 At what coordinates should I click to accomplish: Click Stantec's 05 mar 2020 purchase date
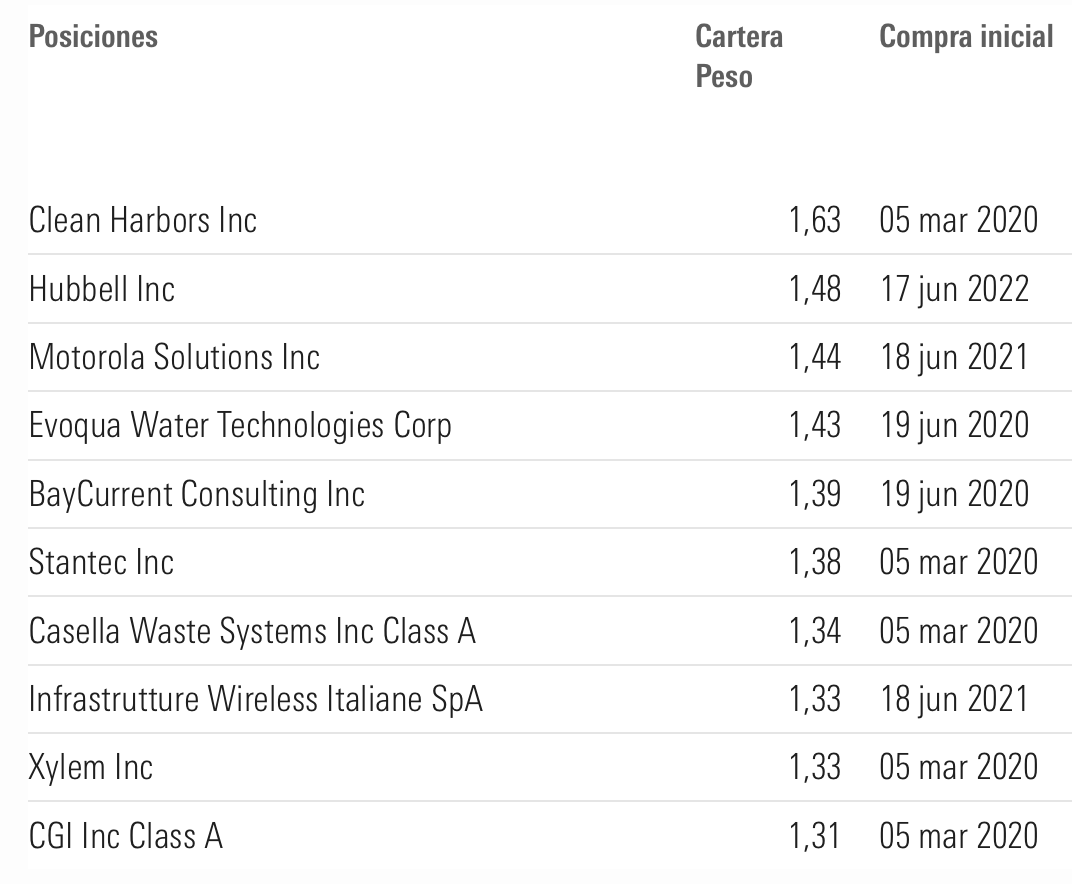tap(959, 562)
